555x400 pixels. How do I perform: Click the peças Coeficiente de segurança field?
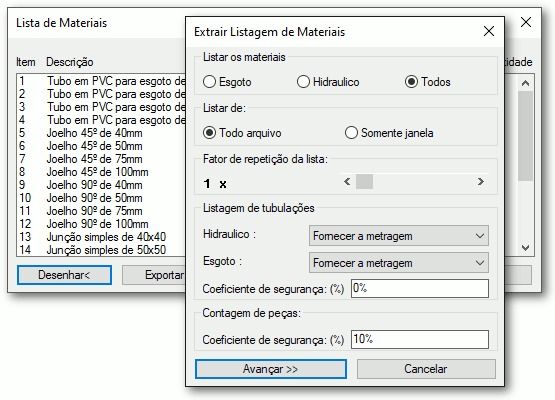420,339
